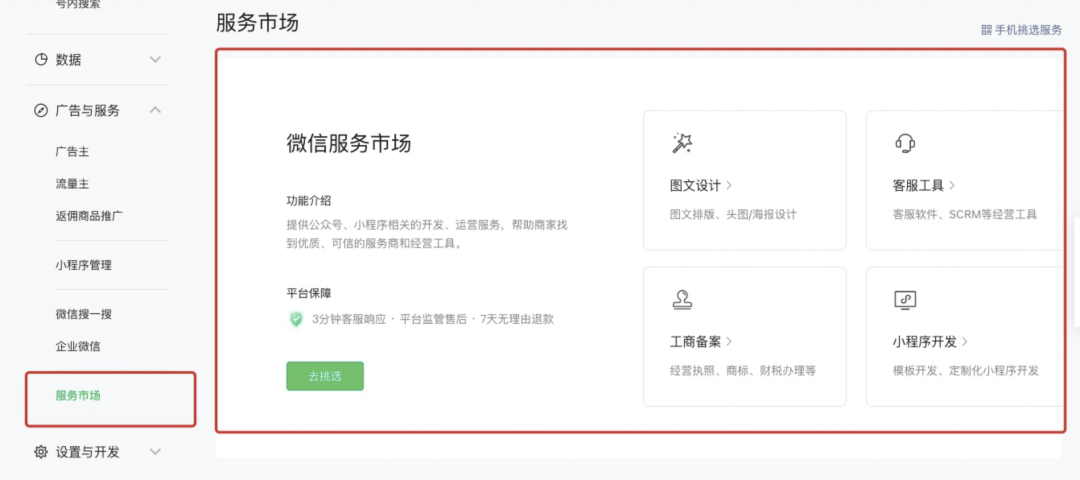1080x480 pixels.
Task: Click the stamp icon for 工商备案
Action: 681,300
